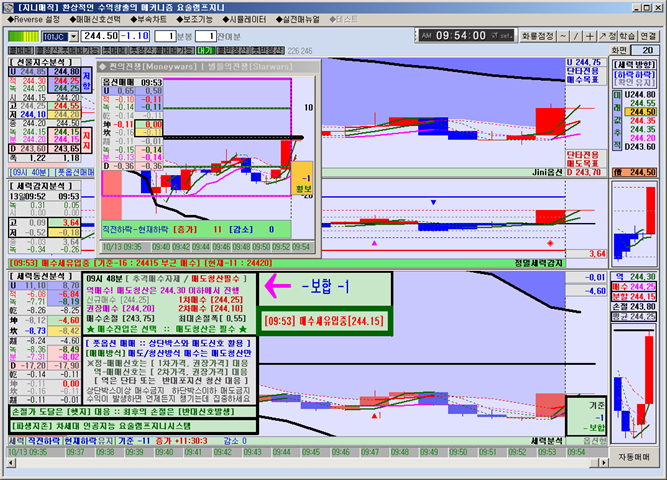667x480 pixels.
Task: Select the plus crosshair tool
Action: pos(590,37)
